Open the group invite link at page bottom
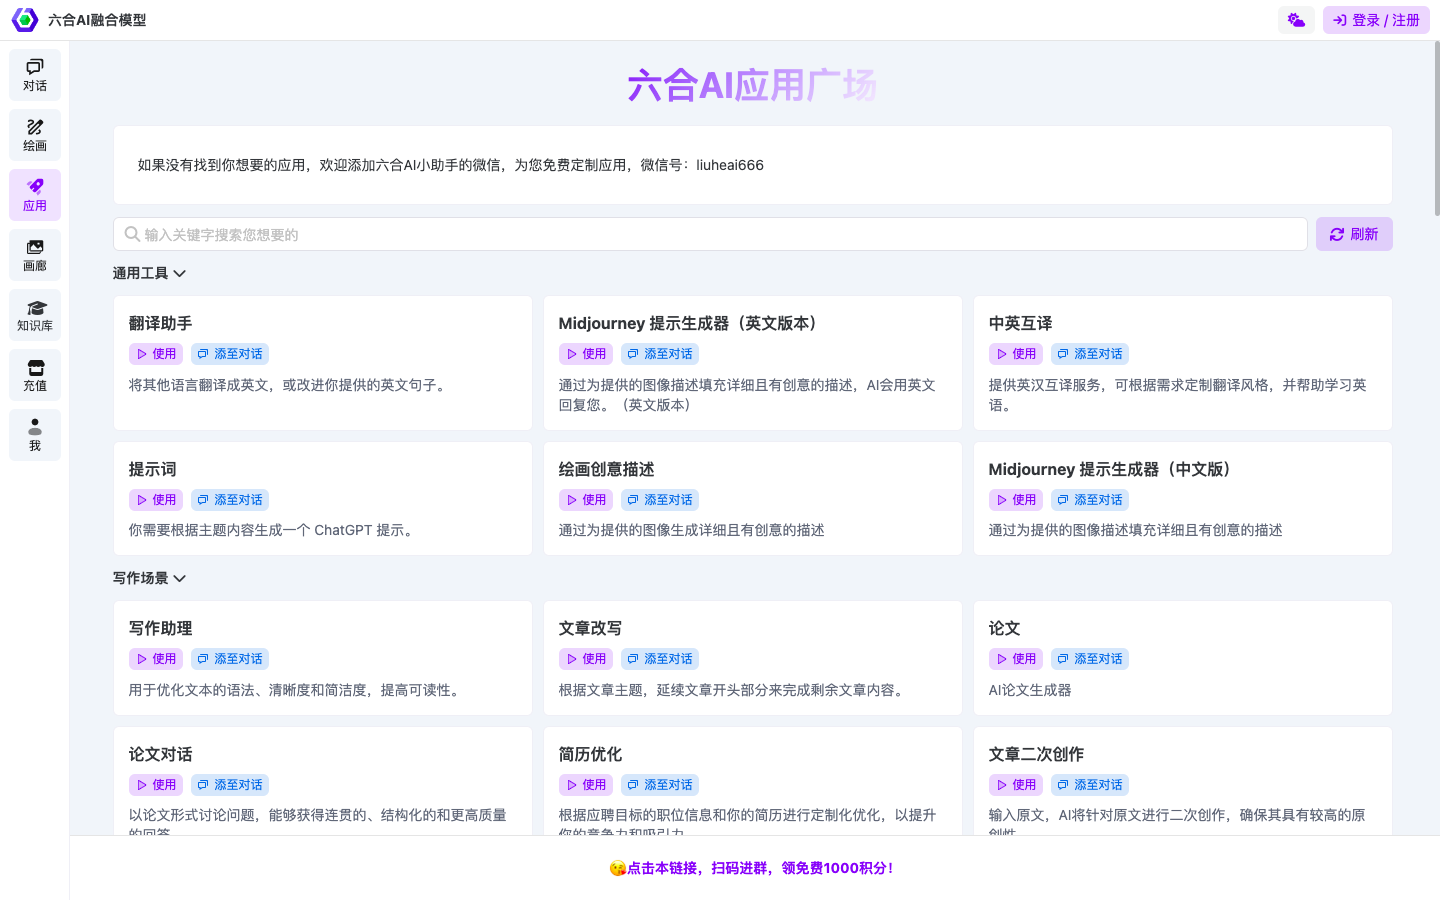This screenshot has width=1440, height=900. (752, 867)
